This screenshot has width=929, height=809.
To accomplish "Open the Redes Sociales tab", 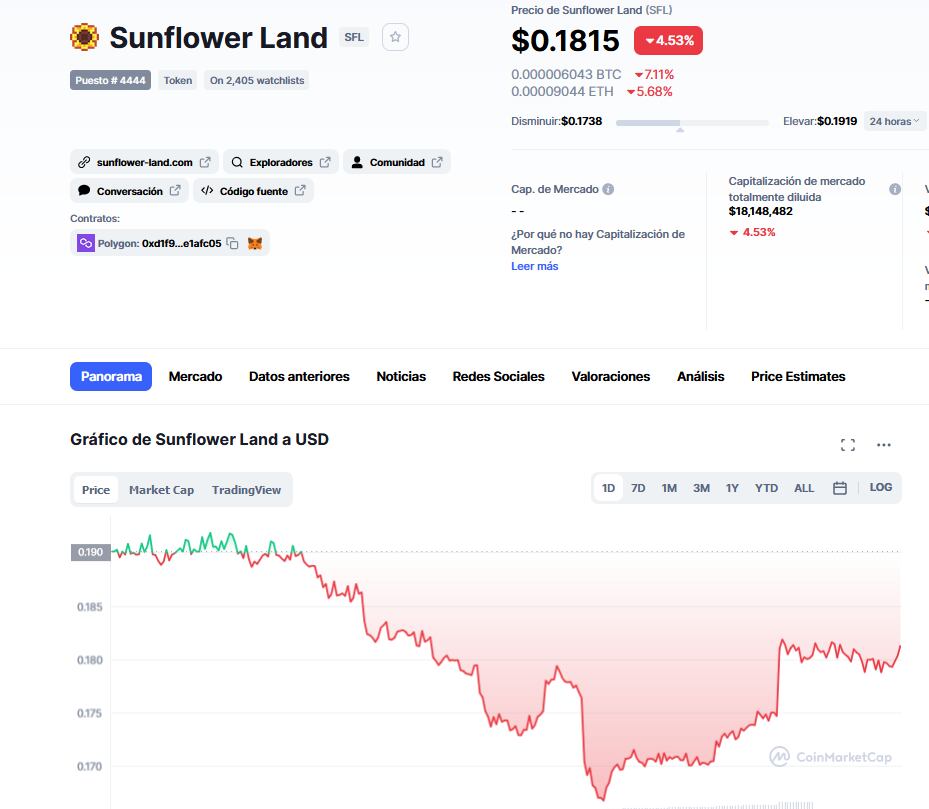I will coord(497,377).
